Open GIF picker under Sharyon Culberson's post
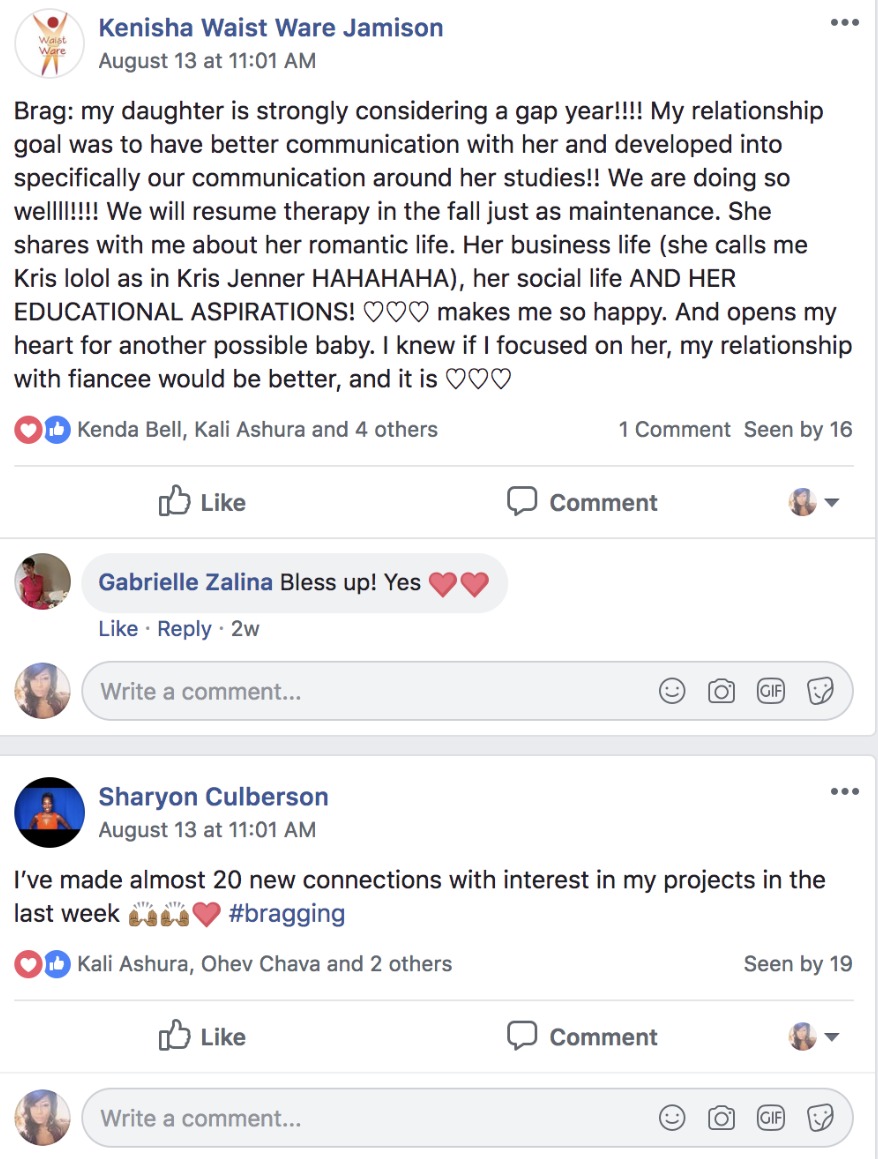 click(770, 1118)
